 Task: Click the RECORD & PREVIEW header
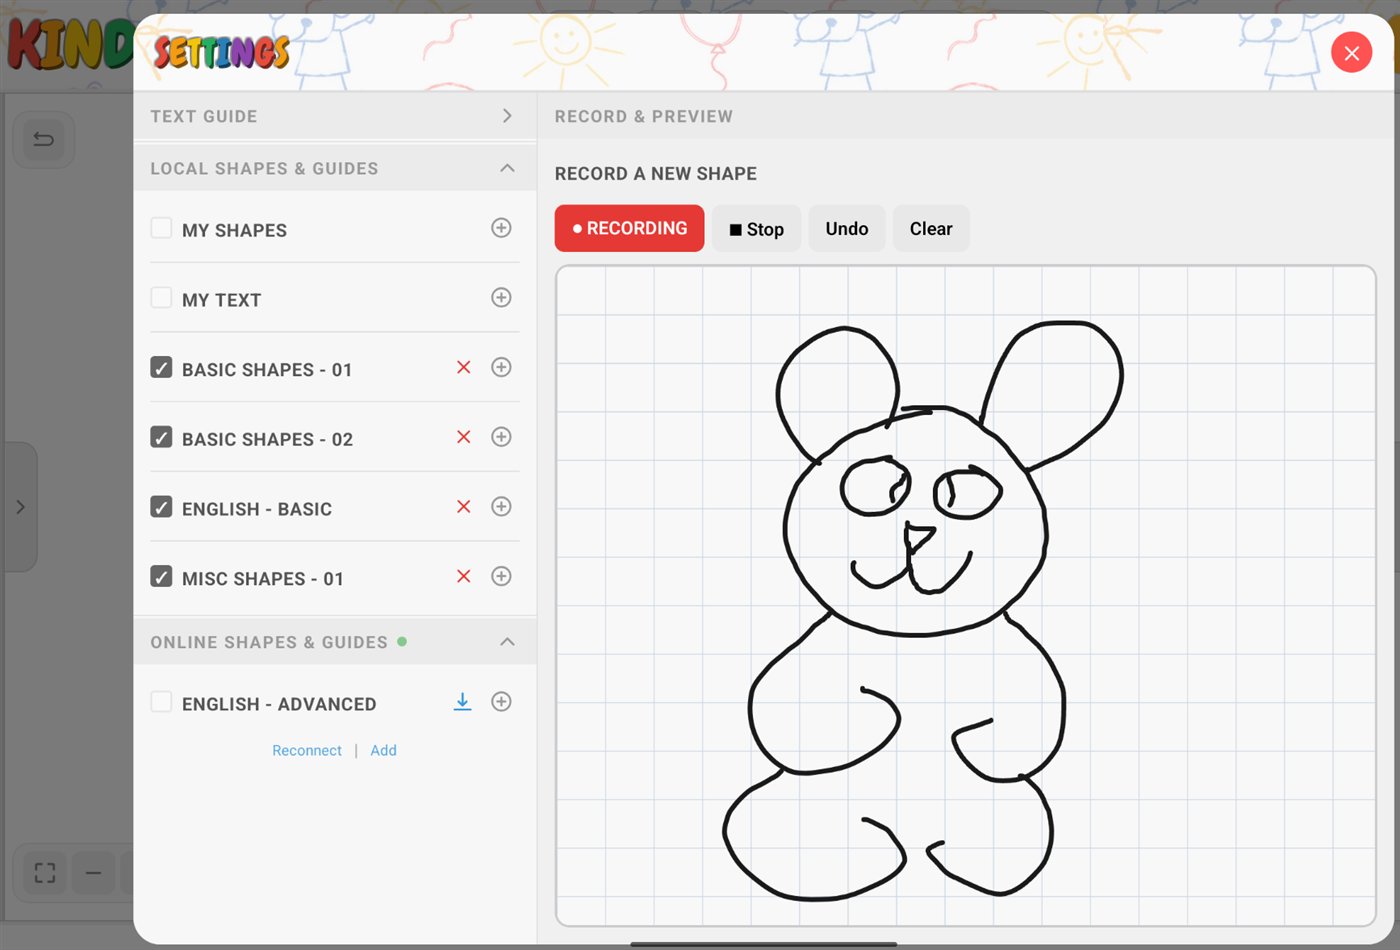tap(644, 116)
